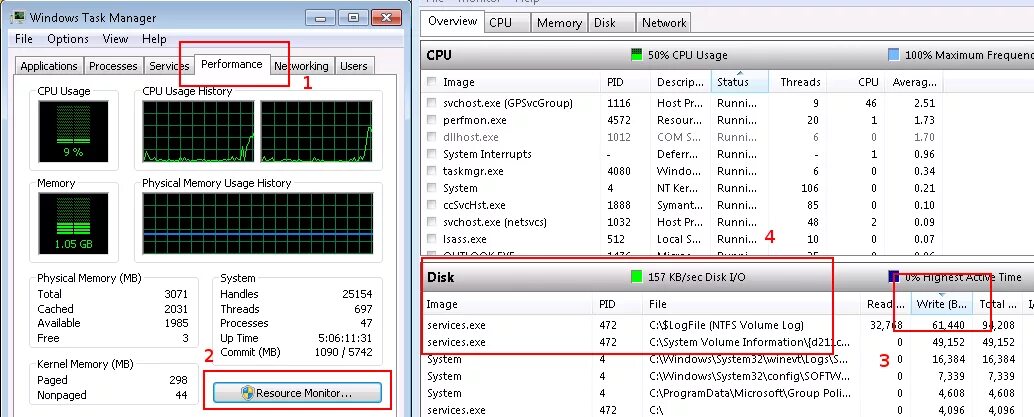Screen dimensions: 1034x417
Task: Sort CPU table by PID column
Action: [625, 82]
